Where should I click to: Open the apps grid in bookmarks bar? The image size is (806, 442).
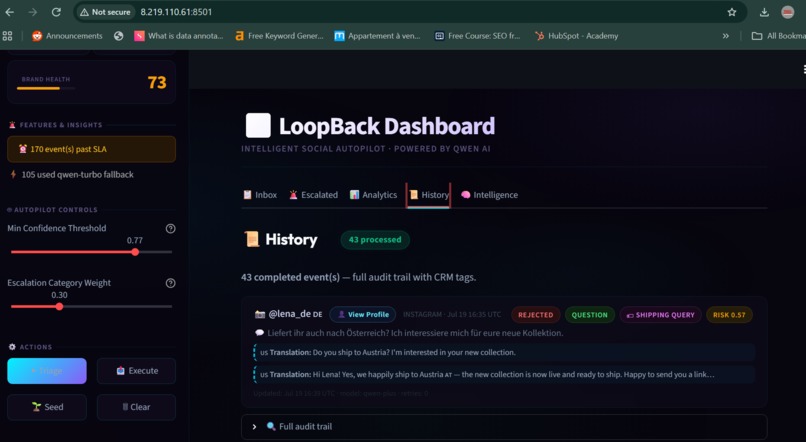(x=7, y=36)
